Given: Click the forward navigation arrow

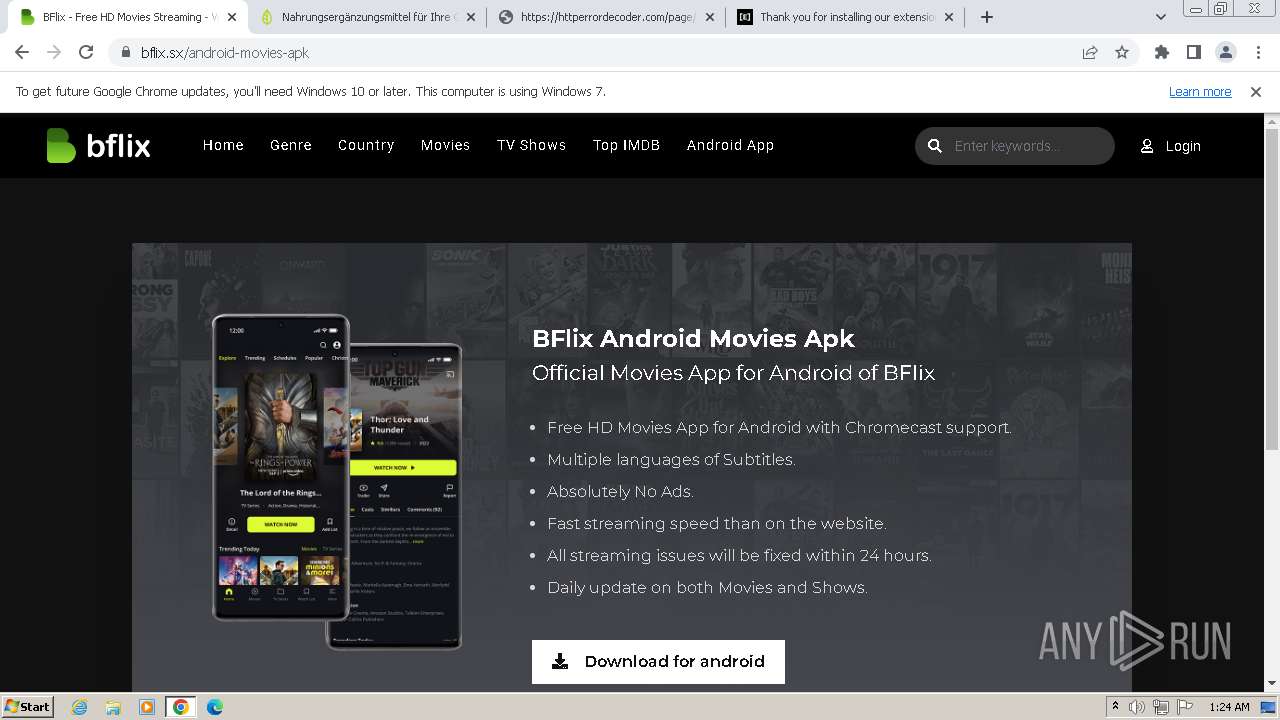Looking at the screenshot, I should click(54, 52).
